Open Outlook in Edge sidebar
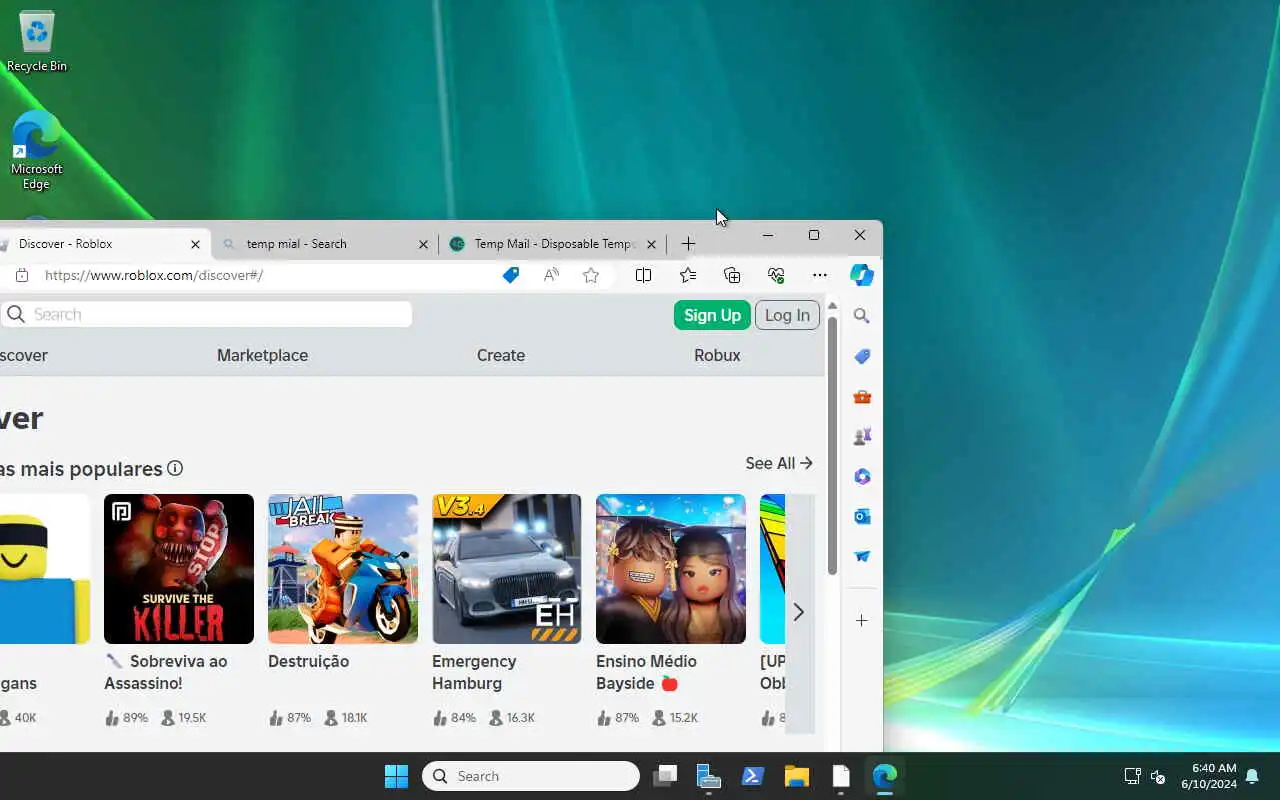 pyautogui.click(x=862, y=516)
